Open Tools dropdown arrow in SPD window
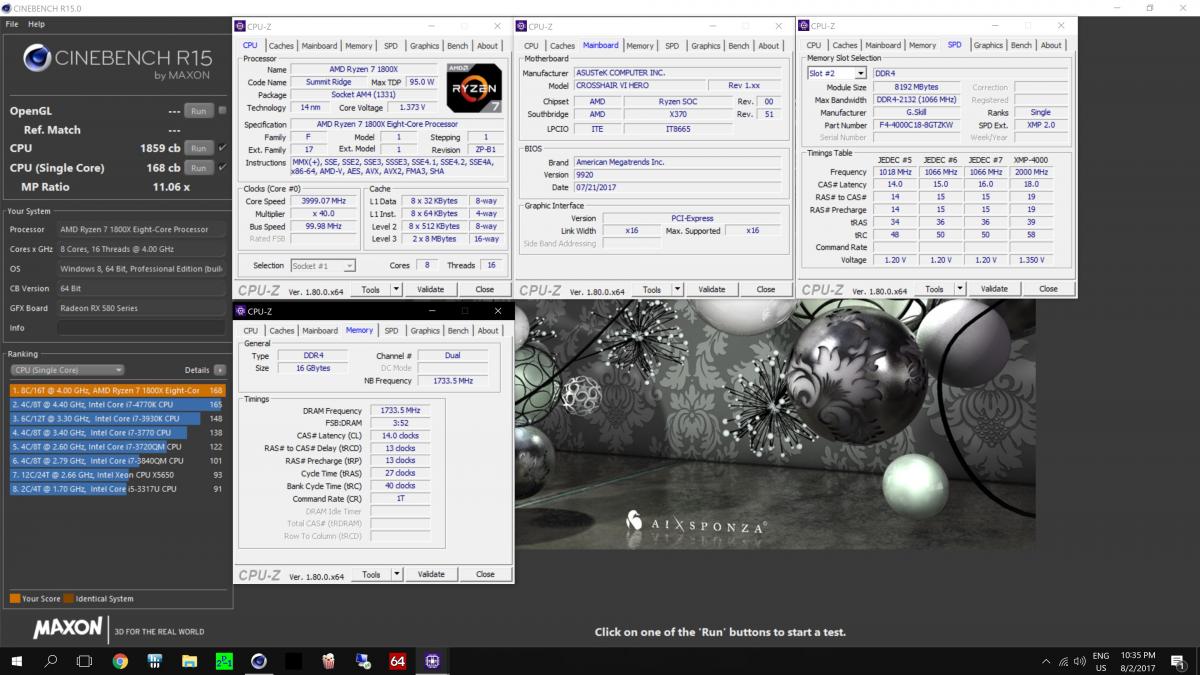 (960, 289)
